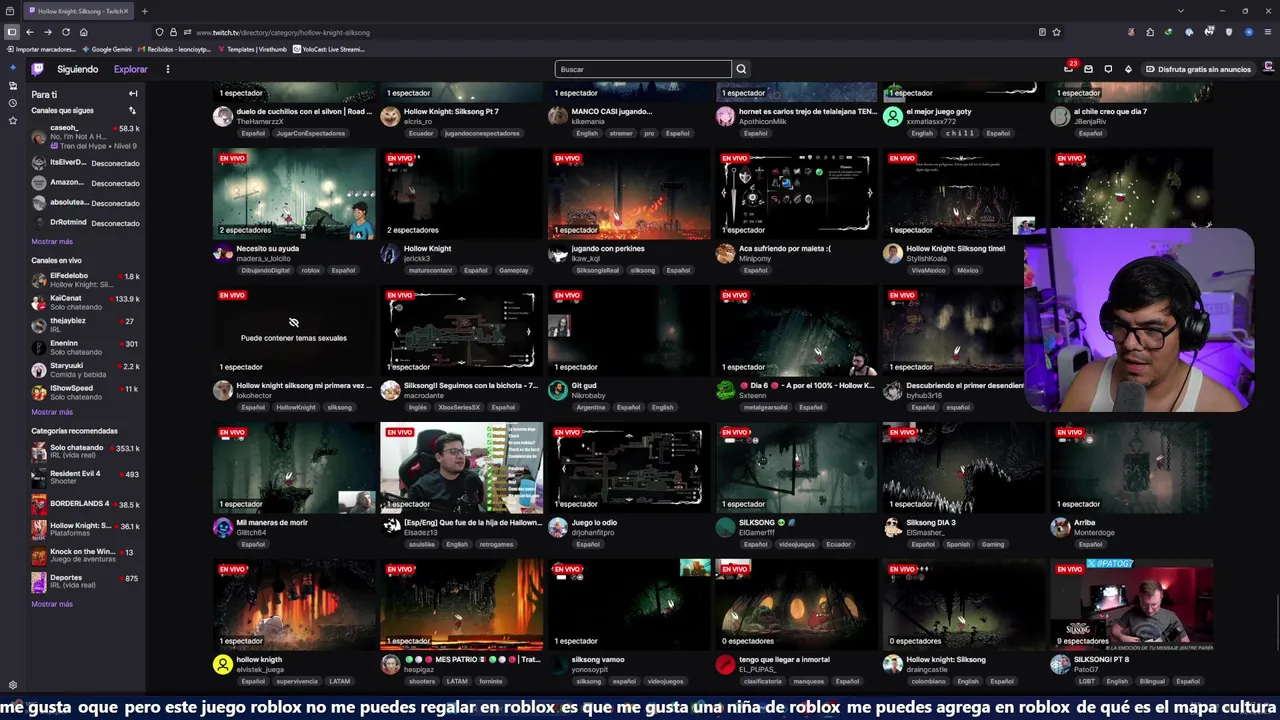Screen dimensions: 1280x720
Task: Expand the first Mostrar más under followed channels
Action: point(52,242)
